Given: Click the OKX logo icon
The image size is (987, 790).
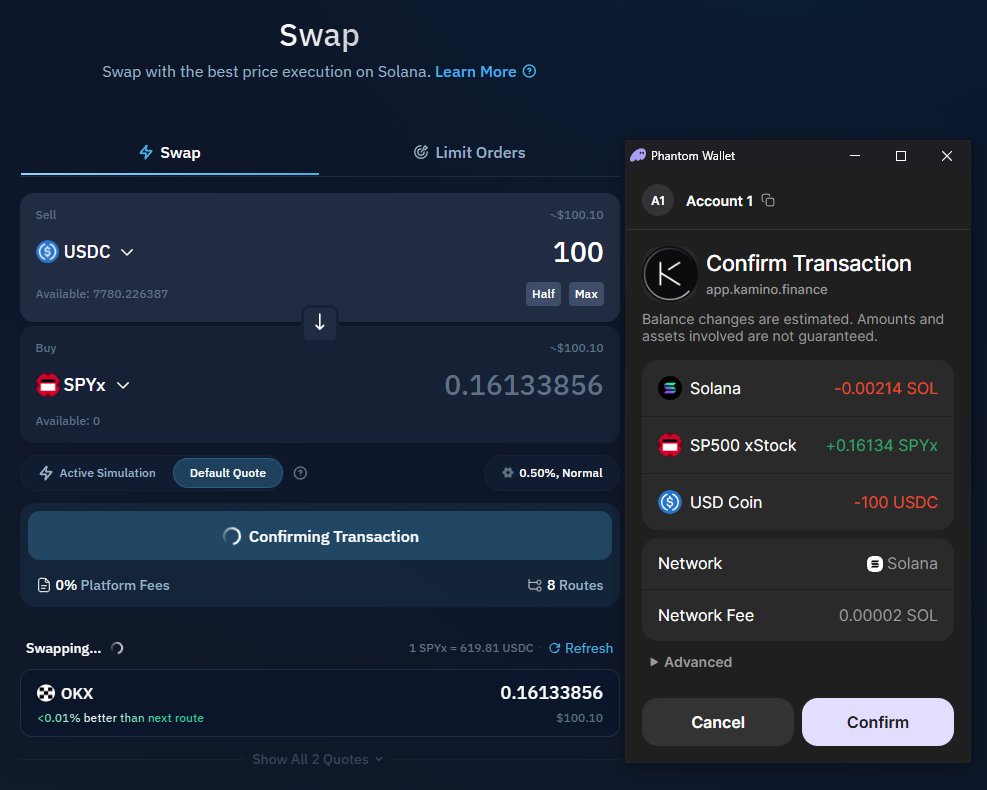Looking at the screenshot, I should tap(46, 694).
